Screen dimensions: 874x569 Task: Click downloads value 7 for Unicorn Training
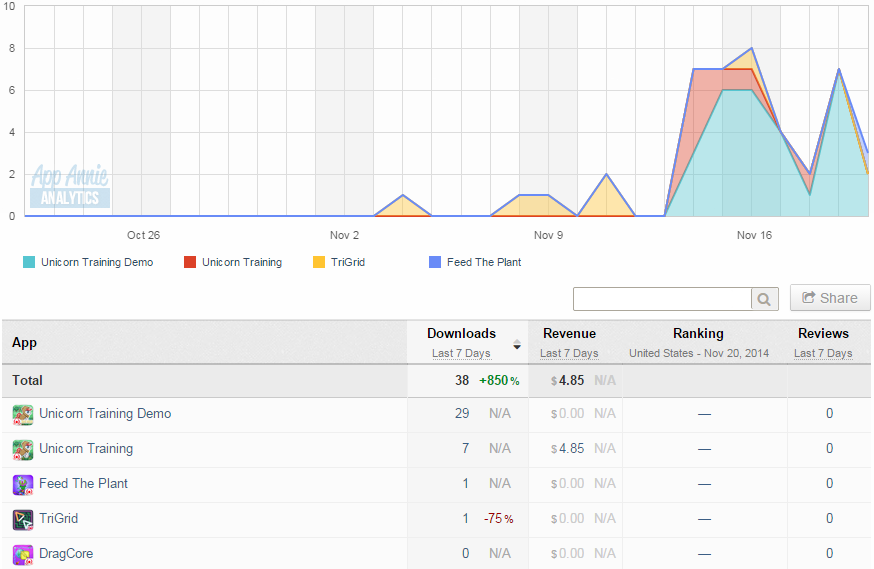[465, 449]
